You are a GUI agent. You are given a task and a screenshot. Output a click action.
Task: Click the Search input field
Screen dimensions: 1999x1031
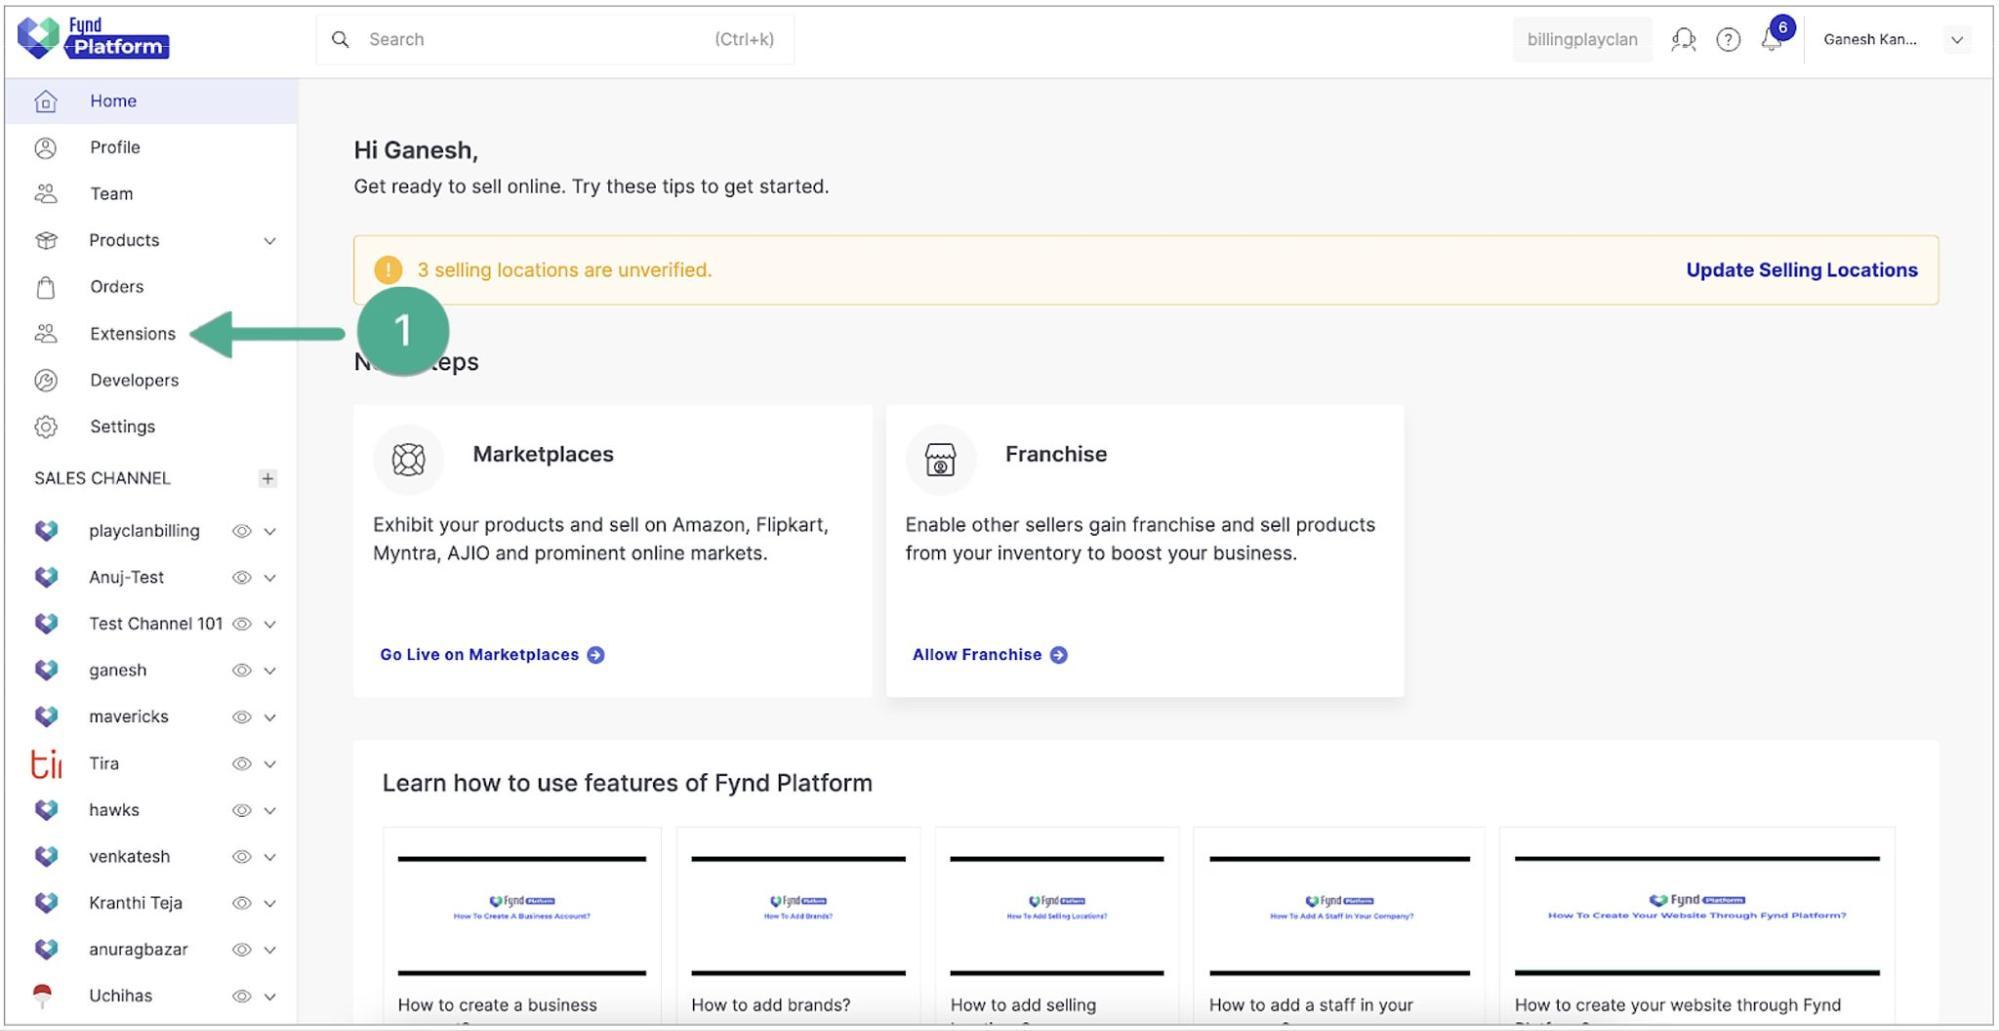click(x=555, y=40)
